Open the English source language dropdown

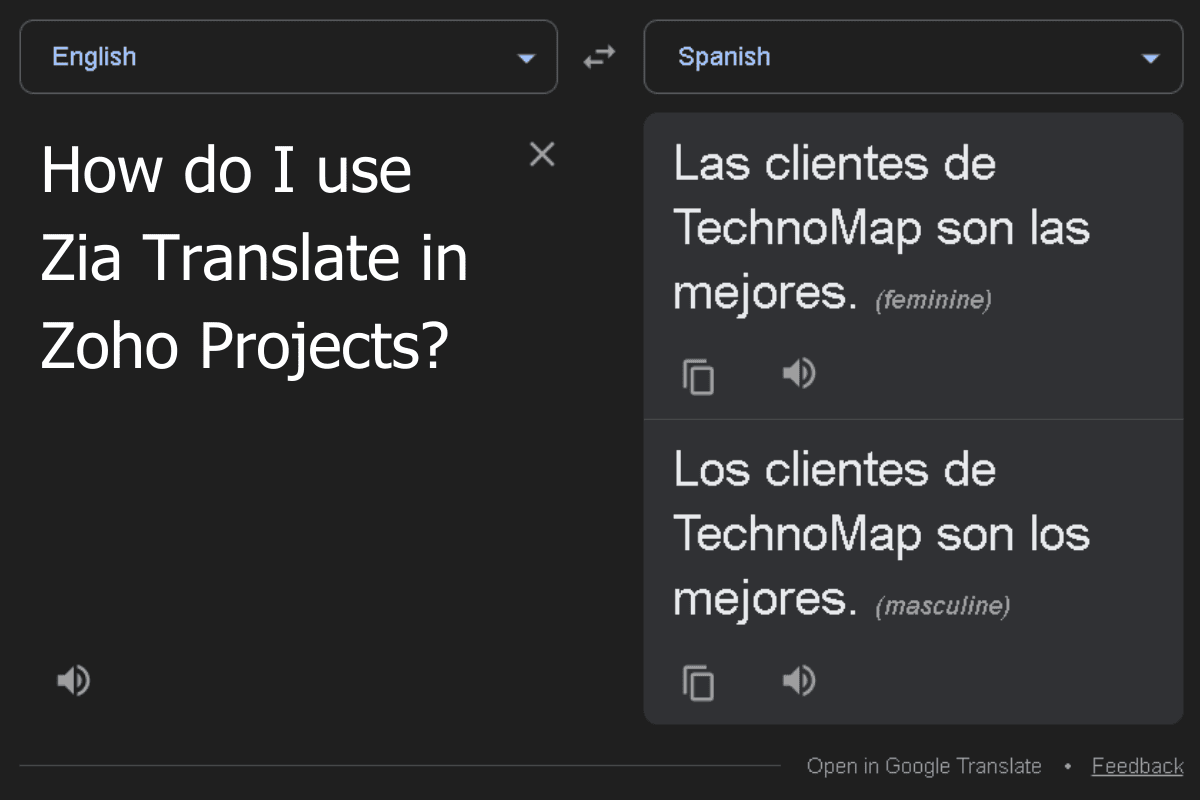[x=289, y=57]
